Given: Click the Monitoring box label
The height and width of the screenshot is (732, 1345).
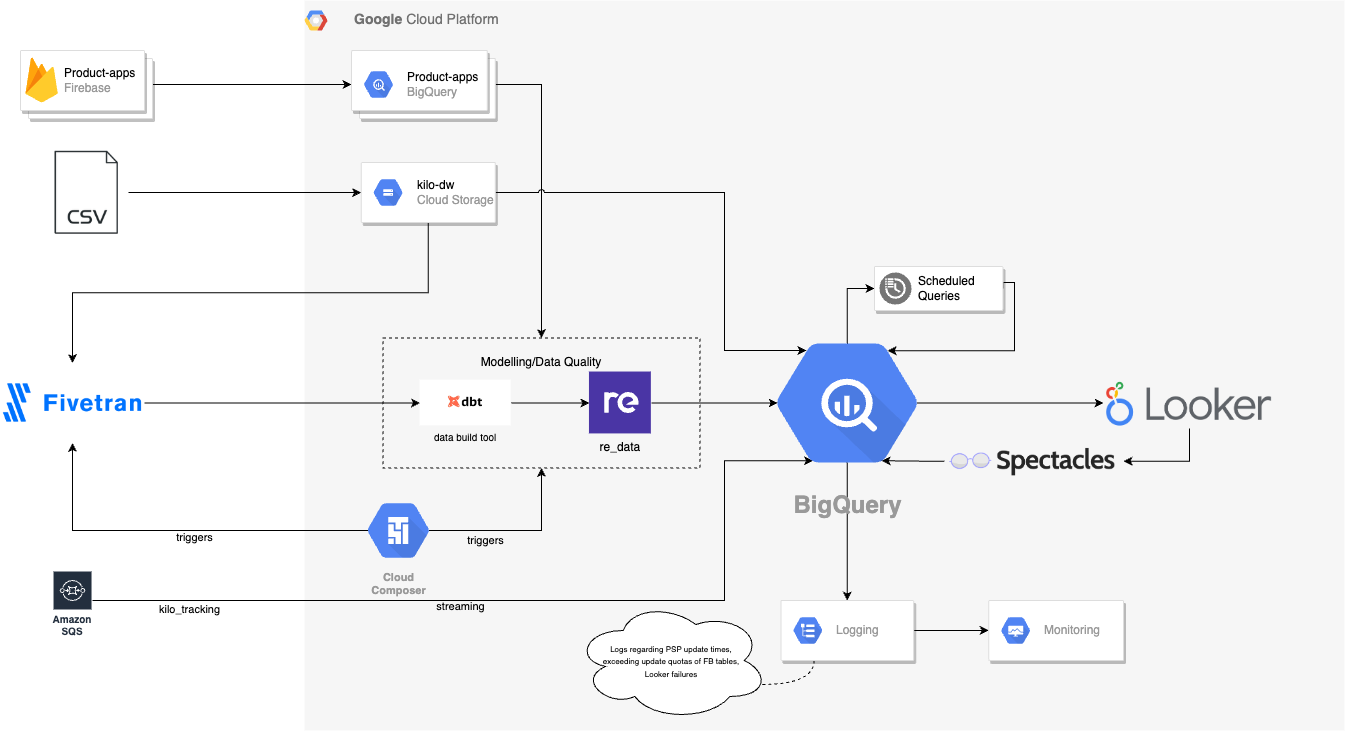Looking at the screenshot, I should [1071, 630].
